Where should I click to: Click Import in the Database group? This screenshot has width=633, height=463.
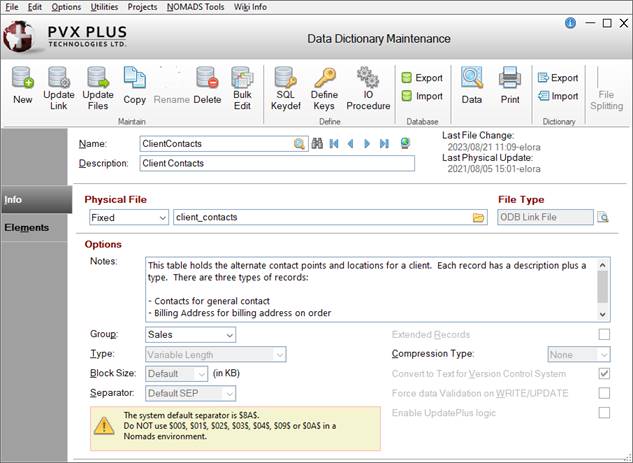tap(422, 96)
